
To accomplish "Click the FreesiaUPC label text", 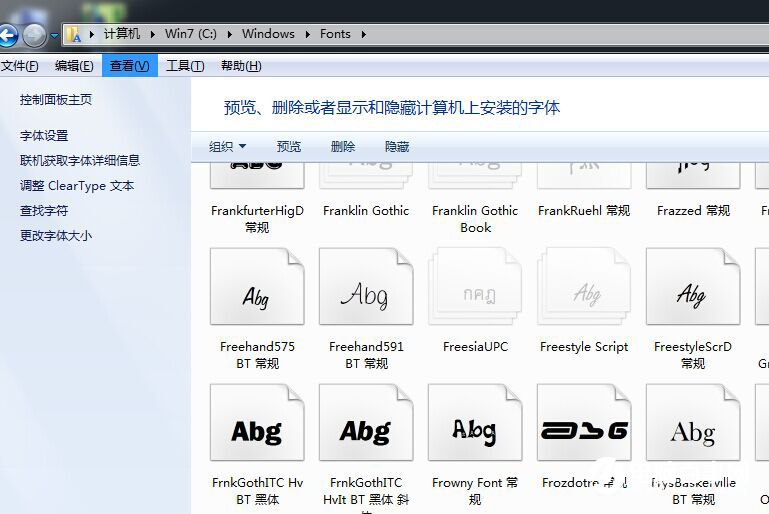I will (x=475, y=346).
